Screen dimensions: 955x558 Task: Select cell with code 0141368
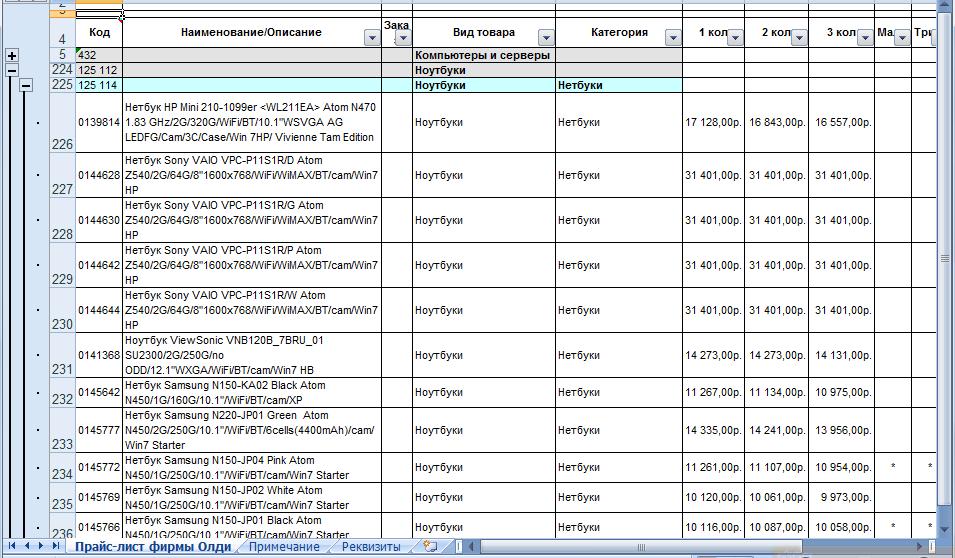99,355
